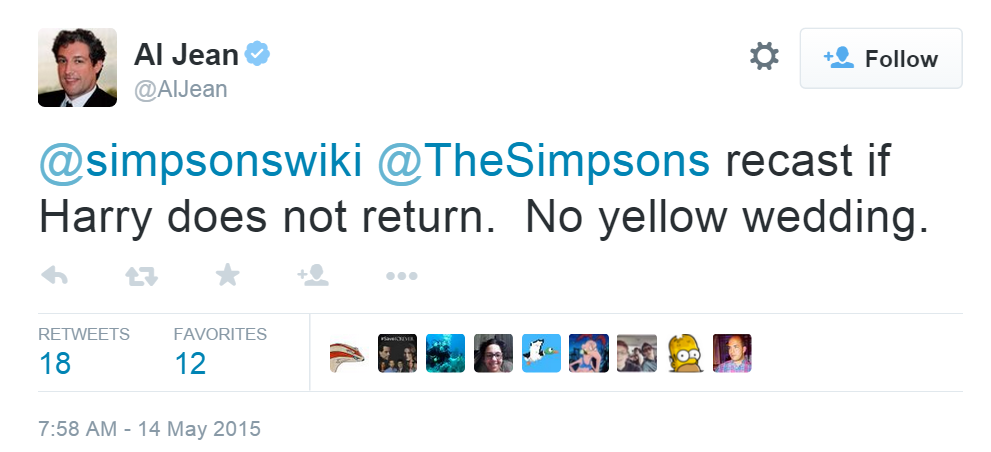Click the blue verified badge icon
This screenshot has width=991, height=452.
point(259,53)
